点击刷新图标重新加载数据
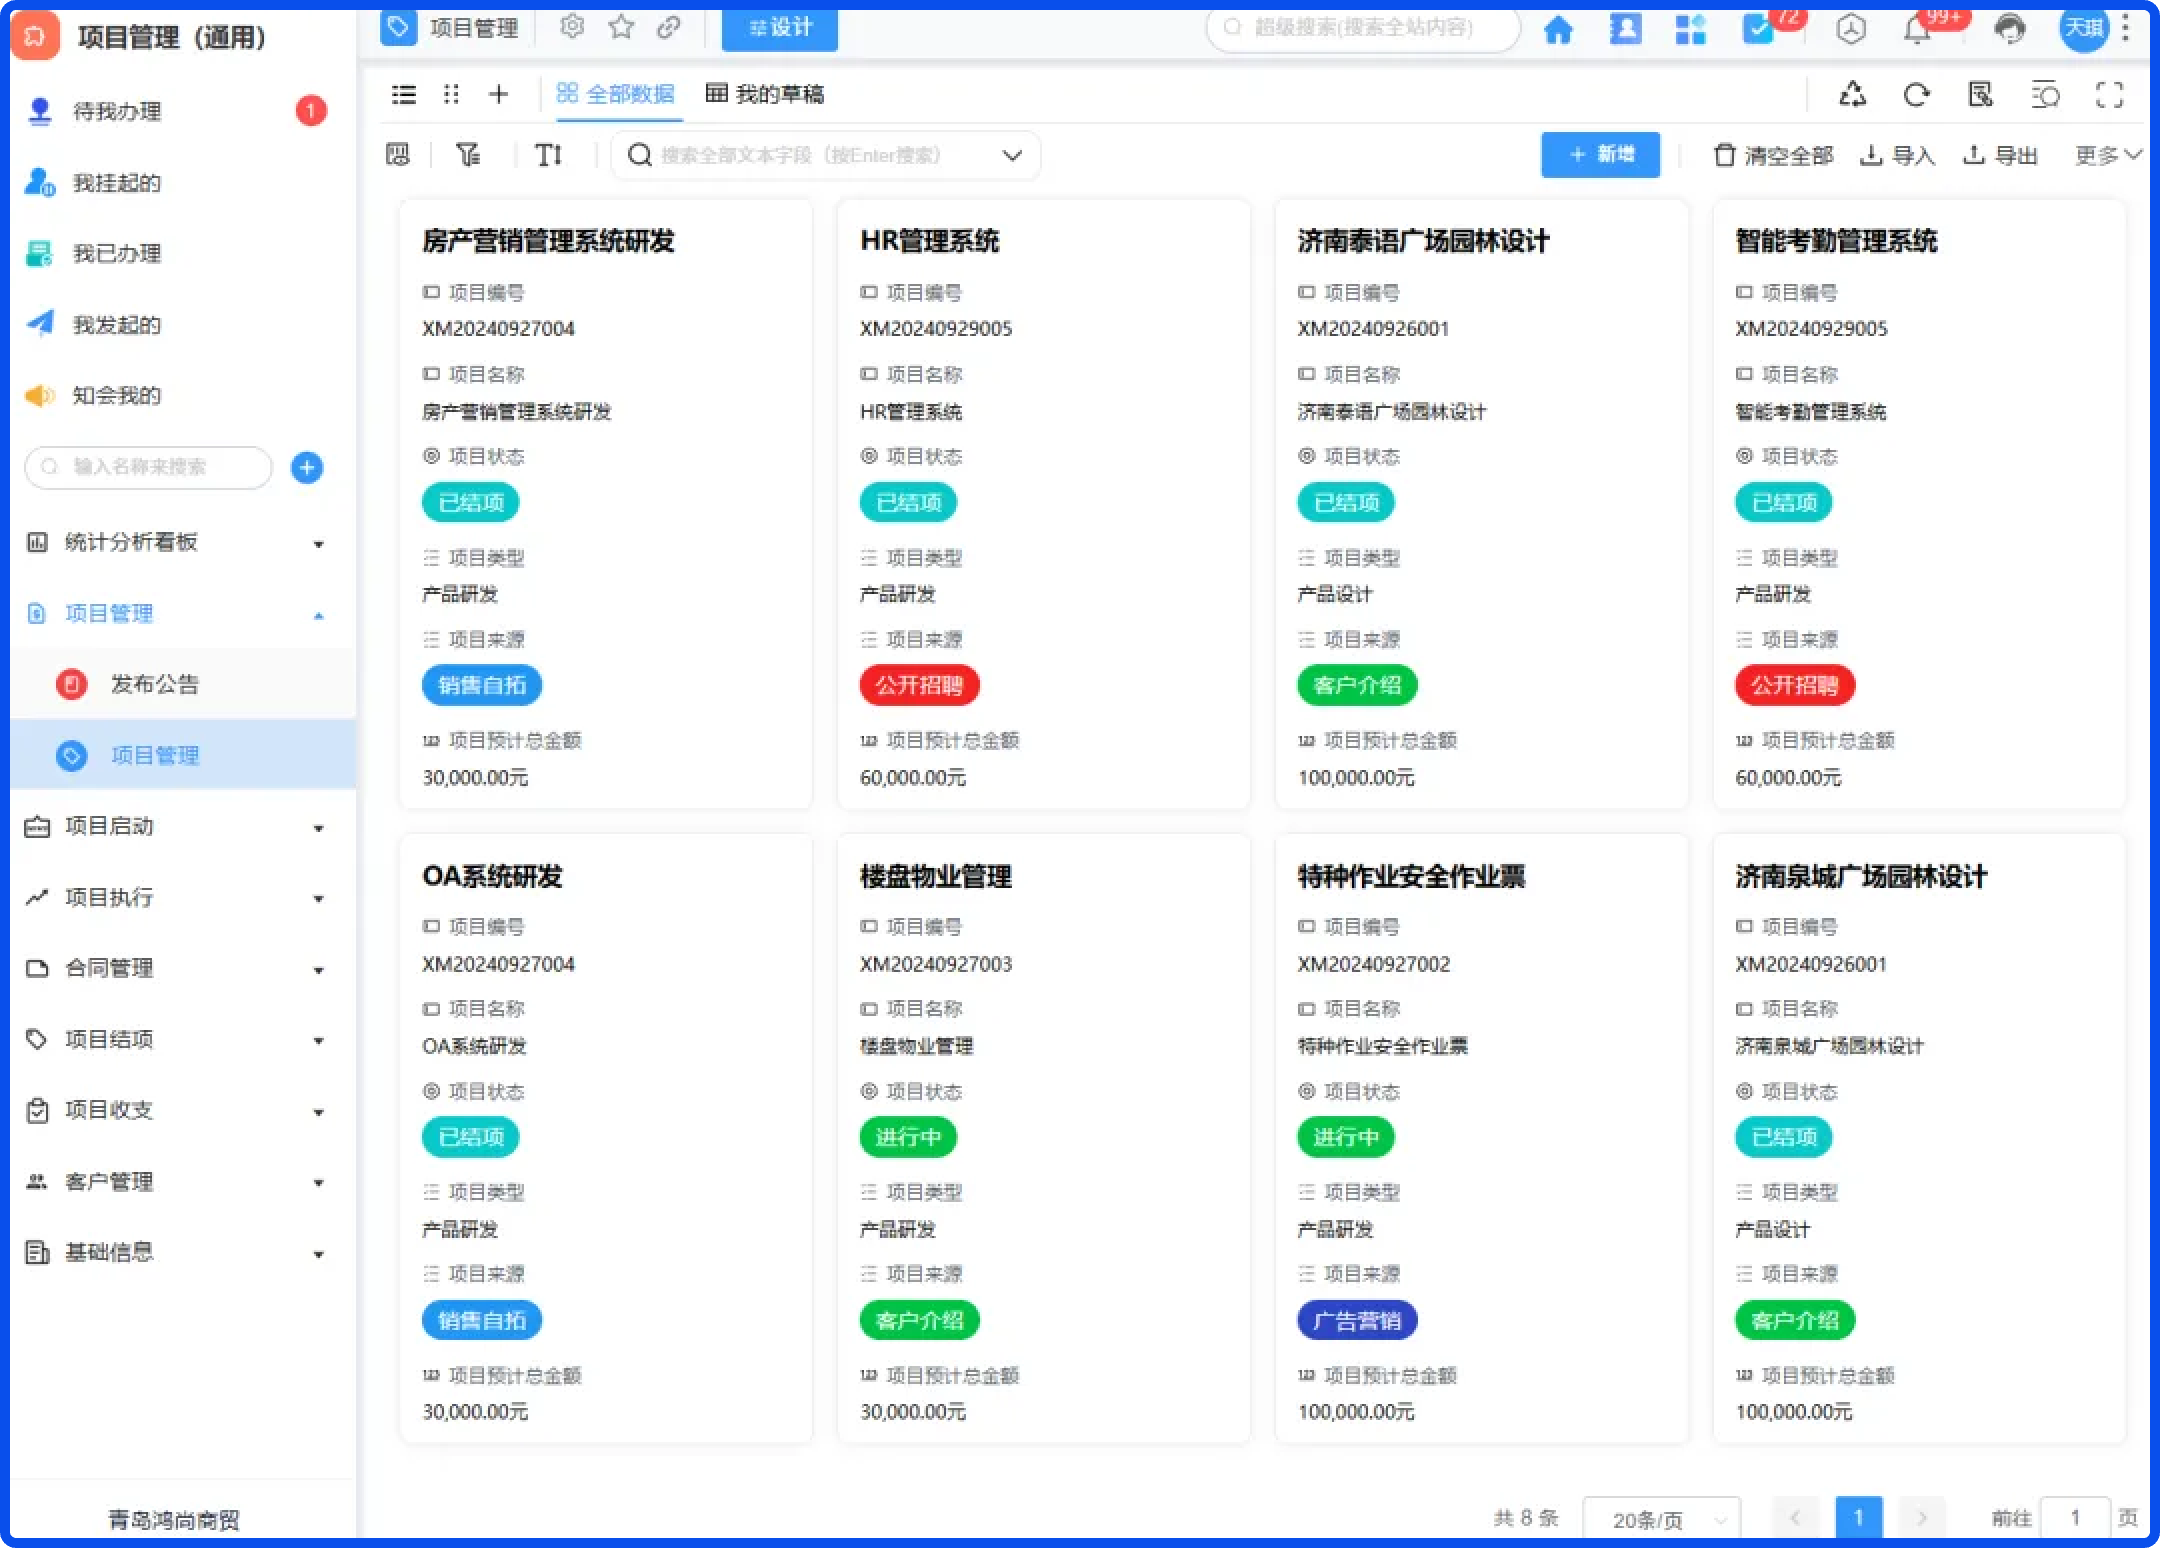This screenshot has width=2160, height=1548. (1917, 95)
